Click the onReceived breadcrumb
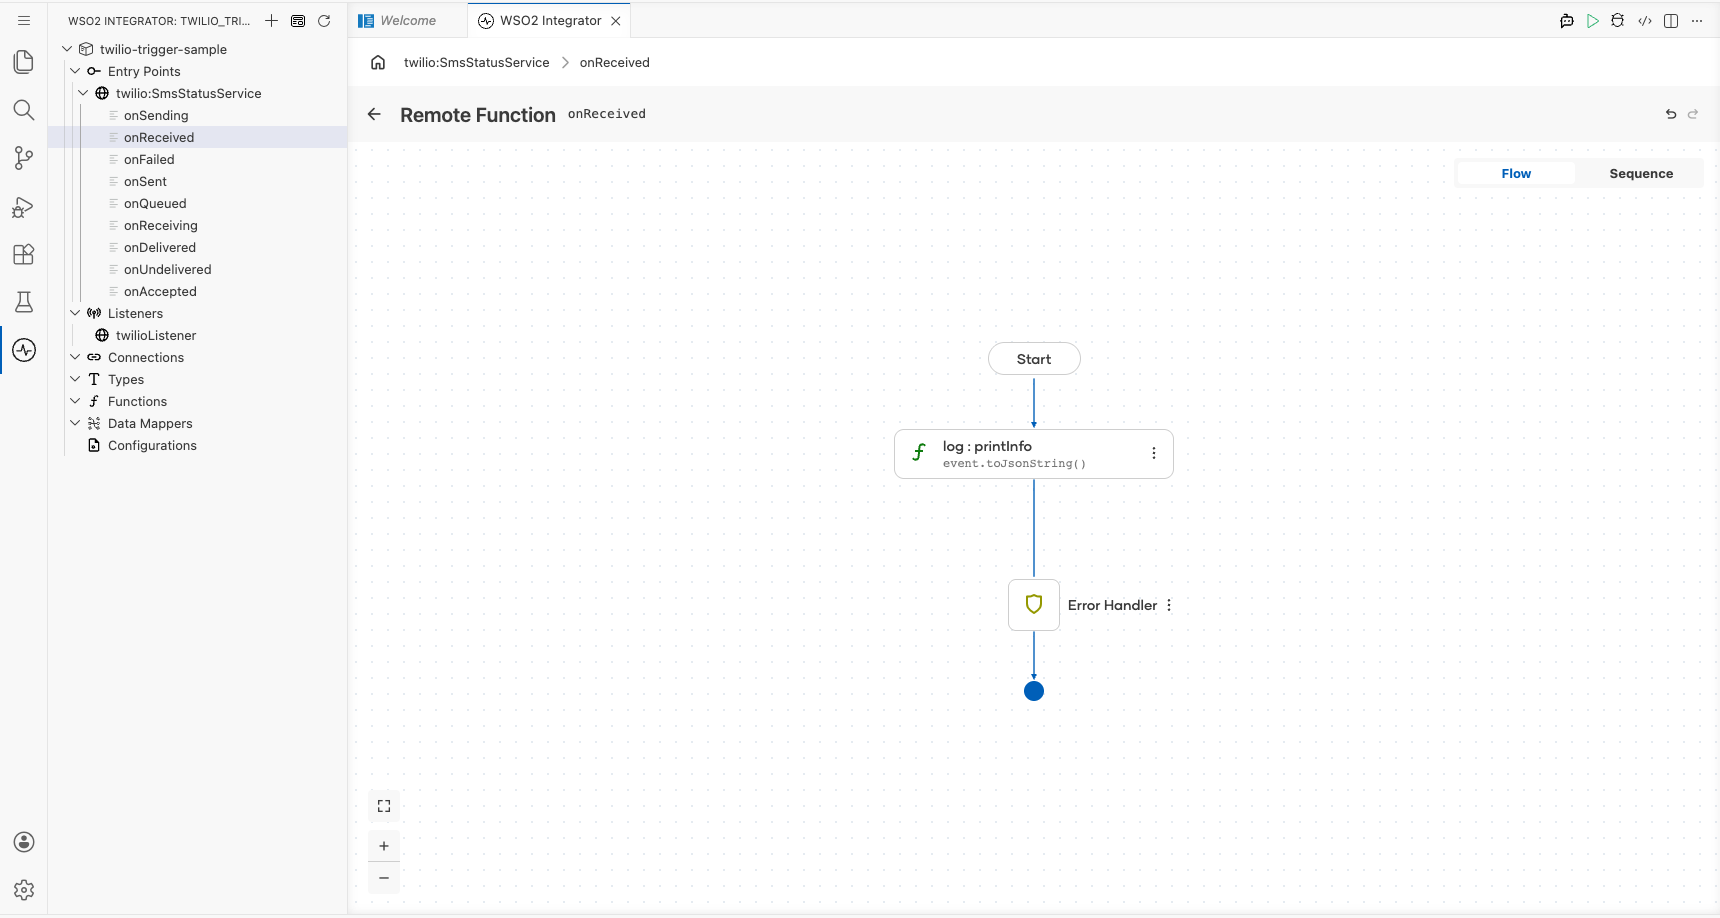Screen dimensions: 1720x918 click(614, 62)
